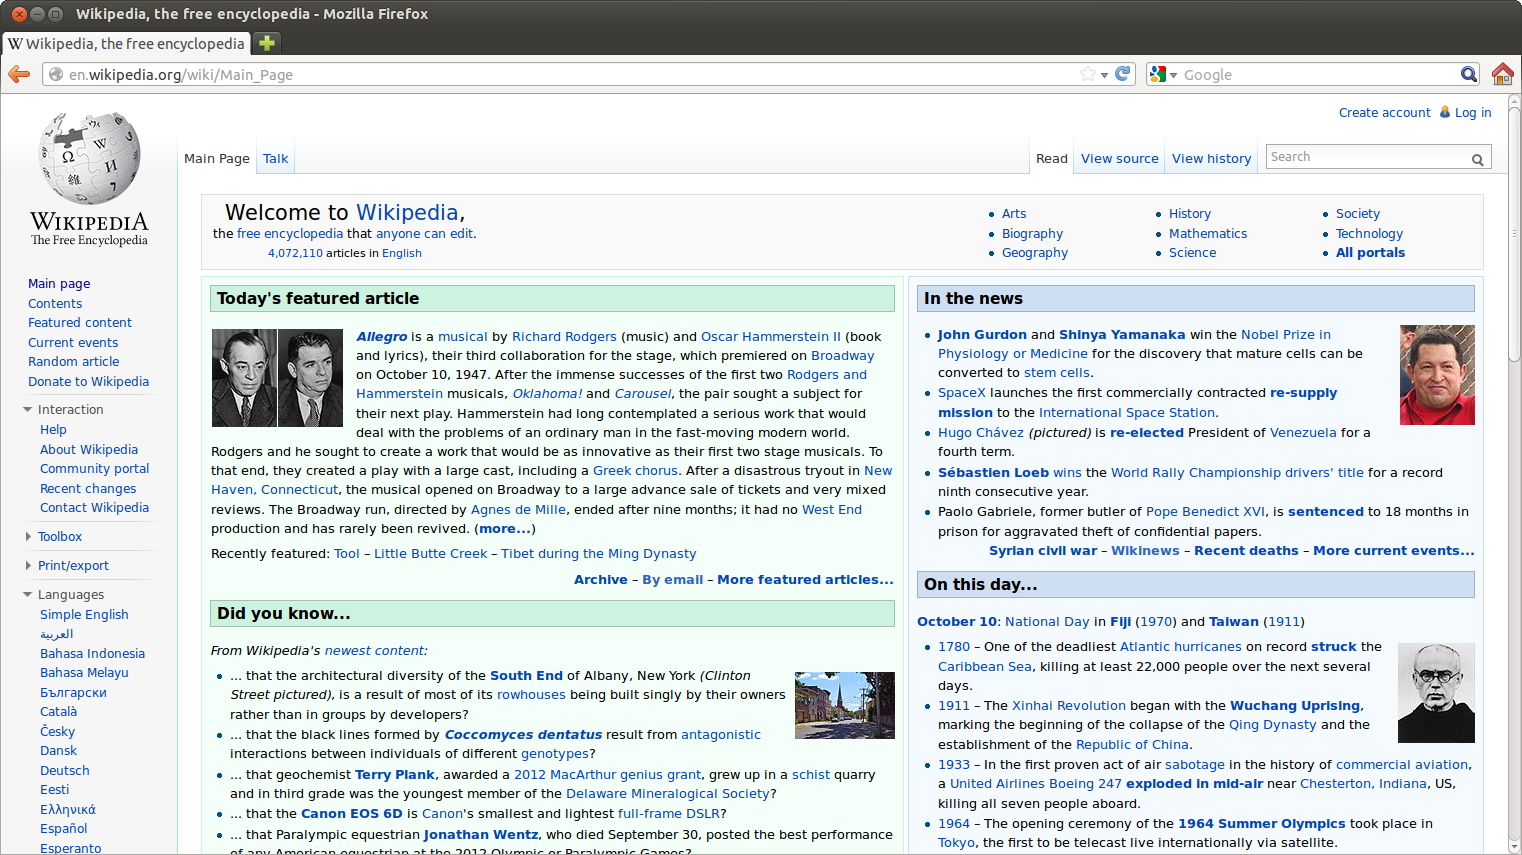Open the 4,072,110 article count link
The height and width of the screenshot is (855, 1522).
pos(295,254)
